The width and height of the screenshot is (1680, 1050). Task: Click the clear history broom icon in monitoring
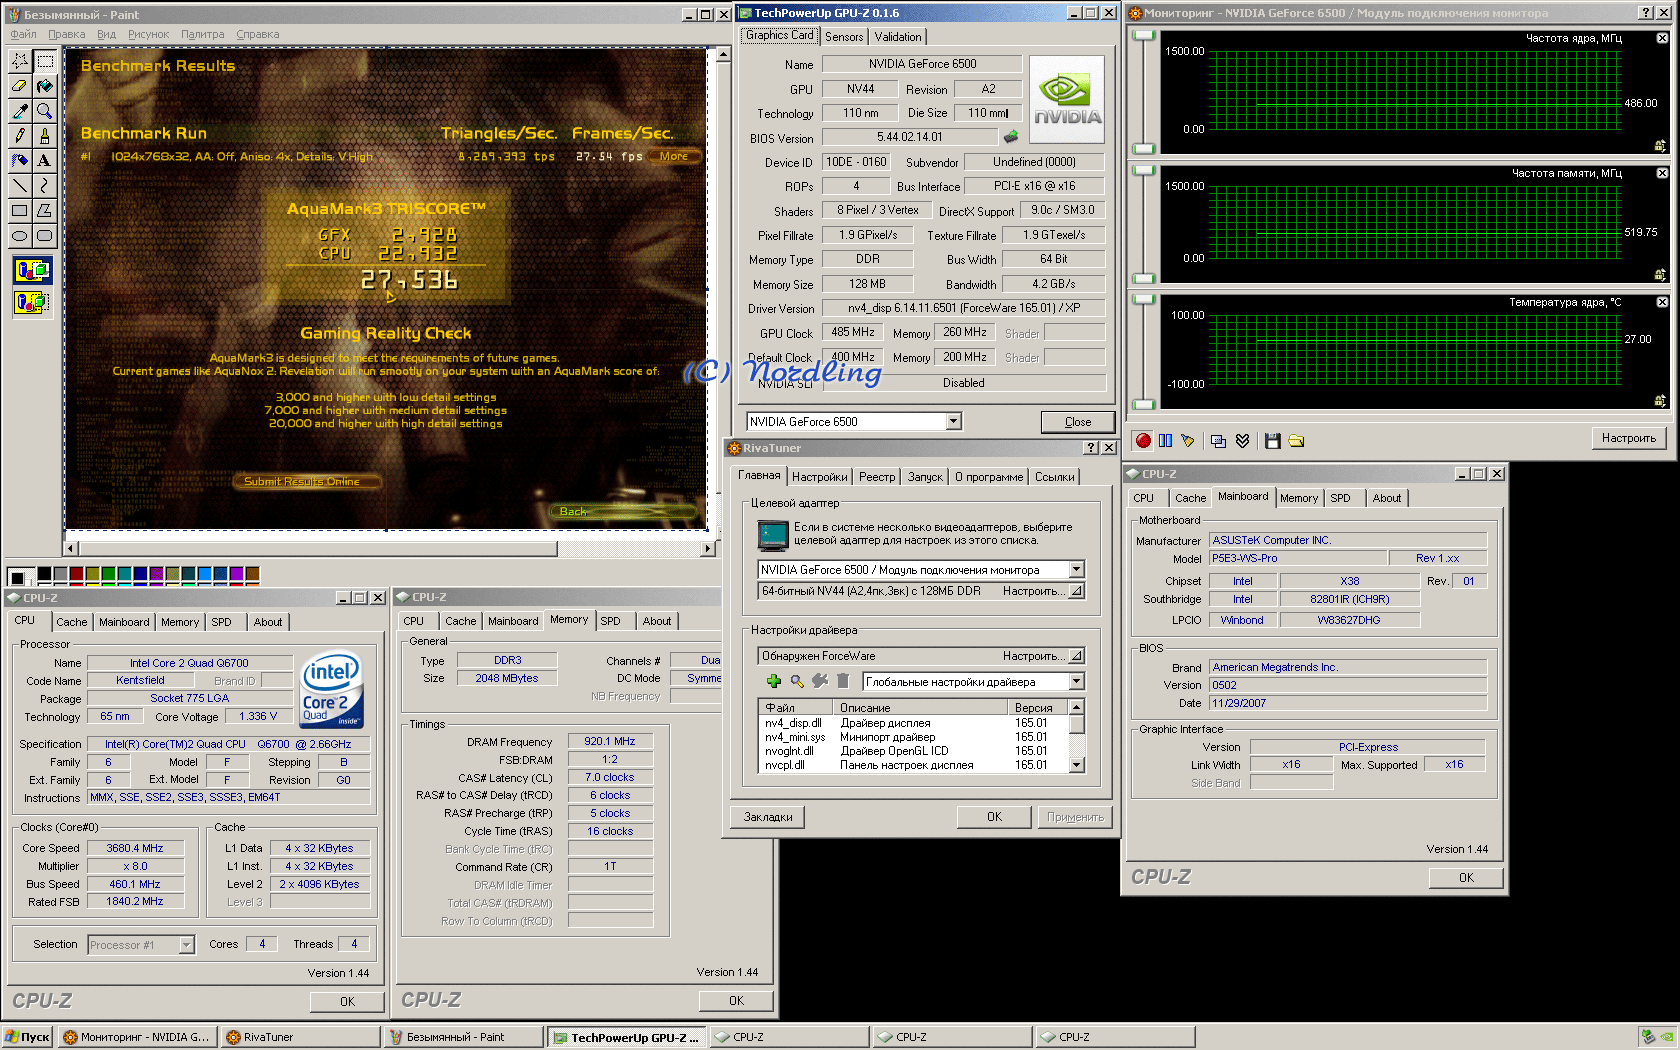pyautogui.click(x=1188, y=441)
